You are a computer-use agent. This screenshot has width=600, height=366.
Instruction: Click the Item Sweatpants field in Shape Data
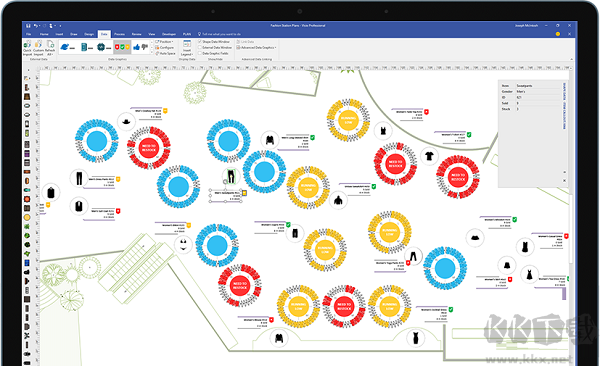[530, 86]
